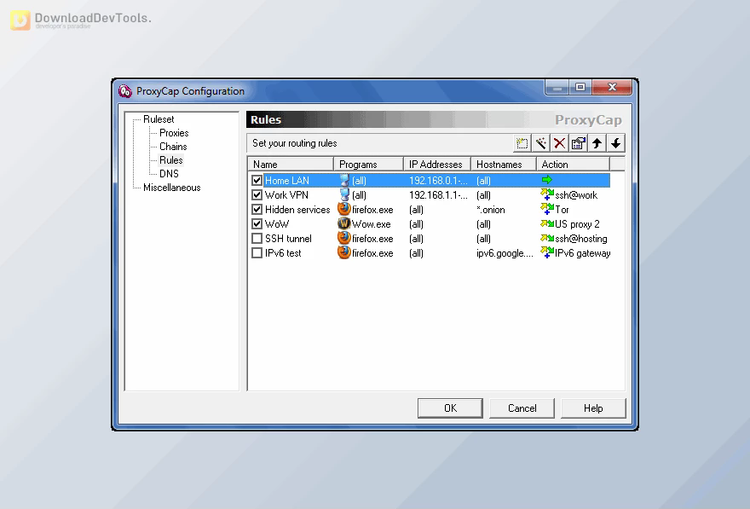This screenshot has width=750, height=509.
Task: Click the 192.168.0.1-... IP address cell
Action: [438, 180]
